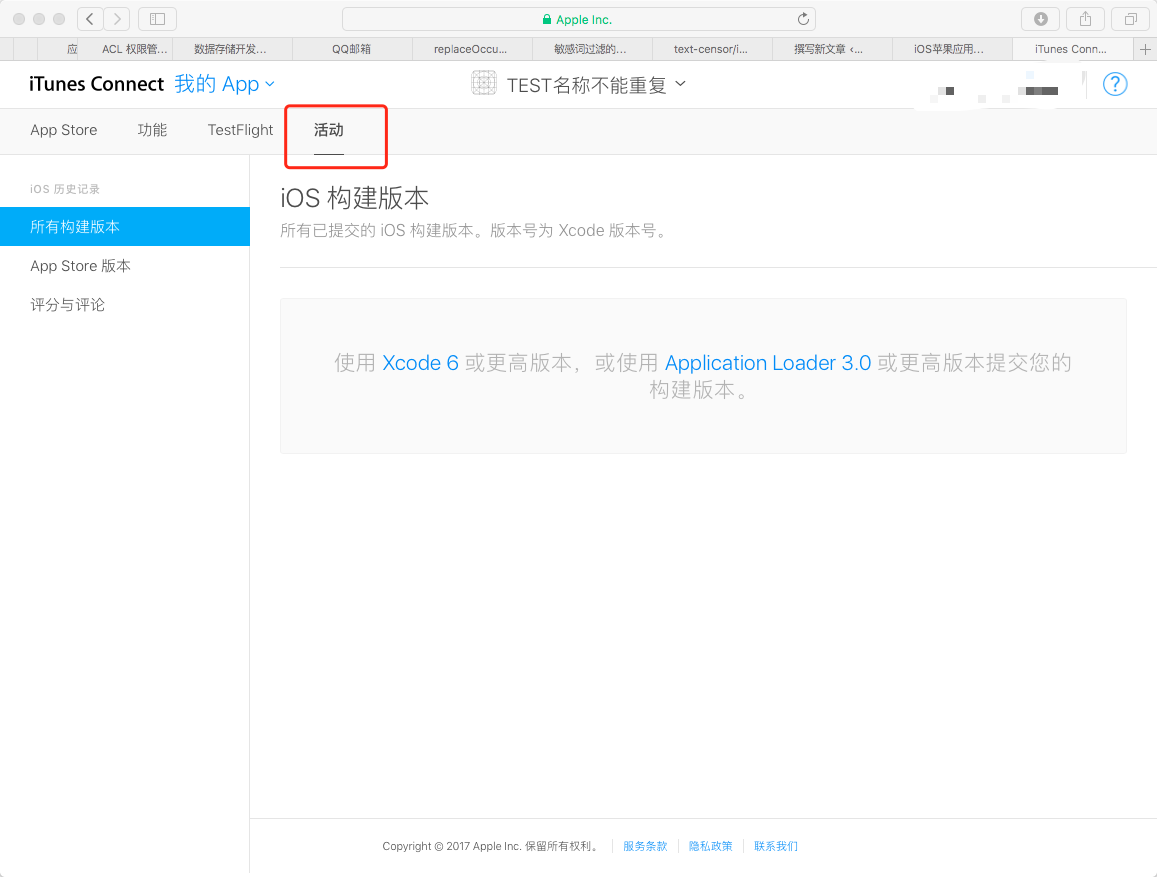Click the 所有已提交的 iOS 构建版本 description text
This screenshot has width=1157, height=877.
473,231
